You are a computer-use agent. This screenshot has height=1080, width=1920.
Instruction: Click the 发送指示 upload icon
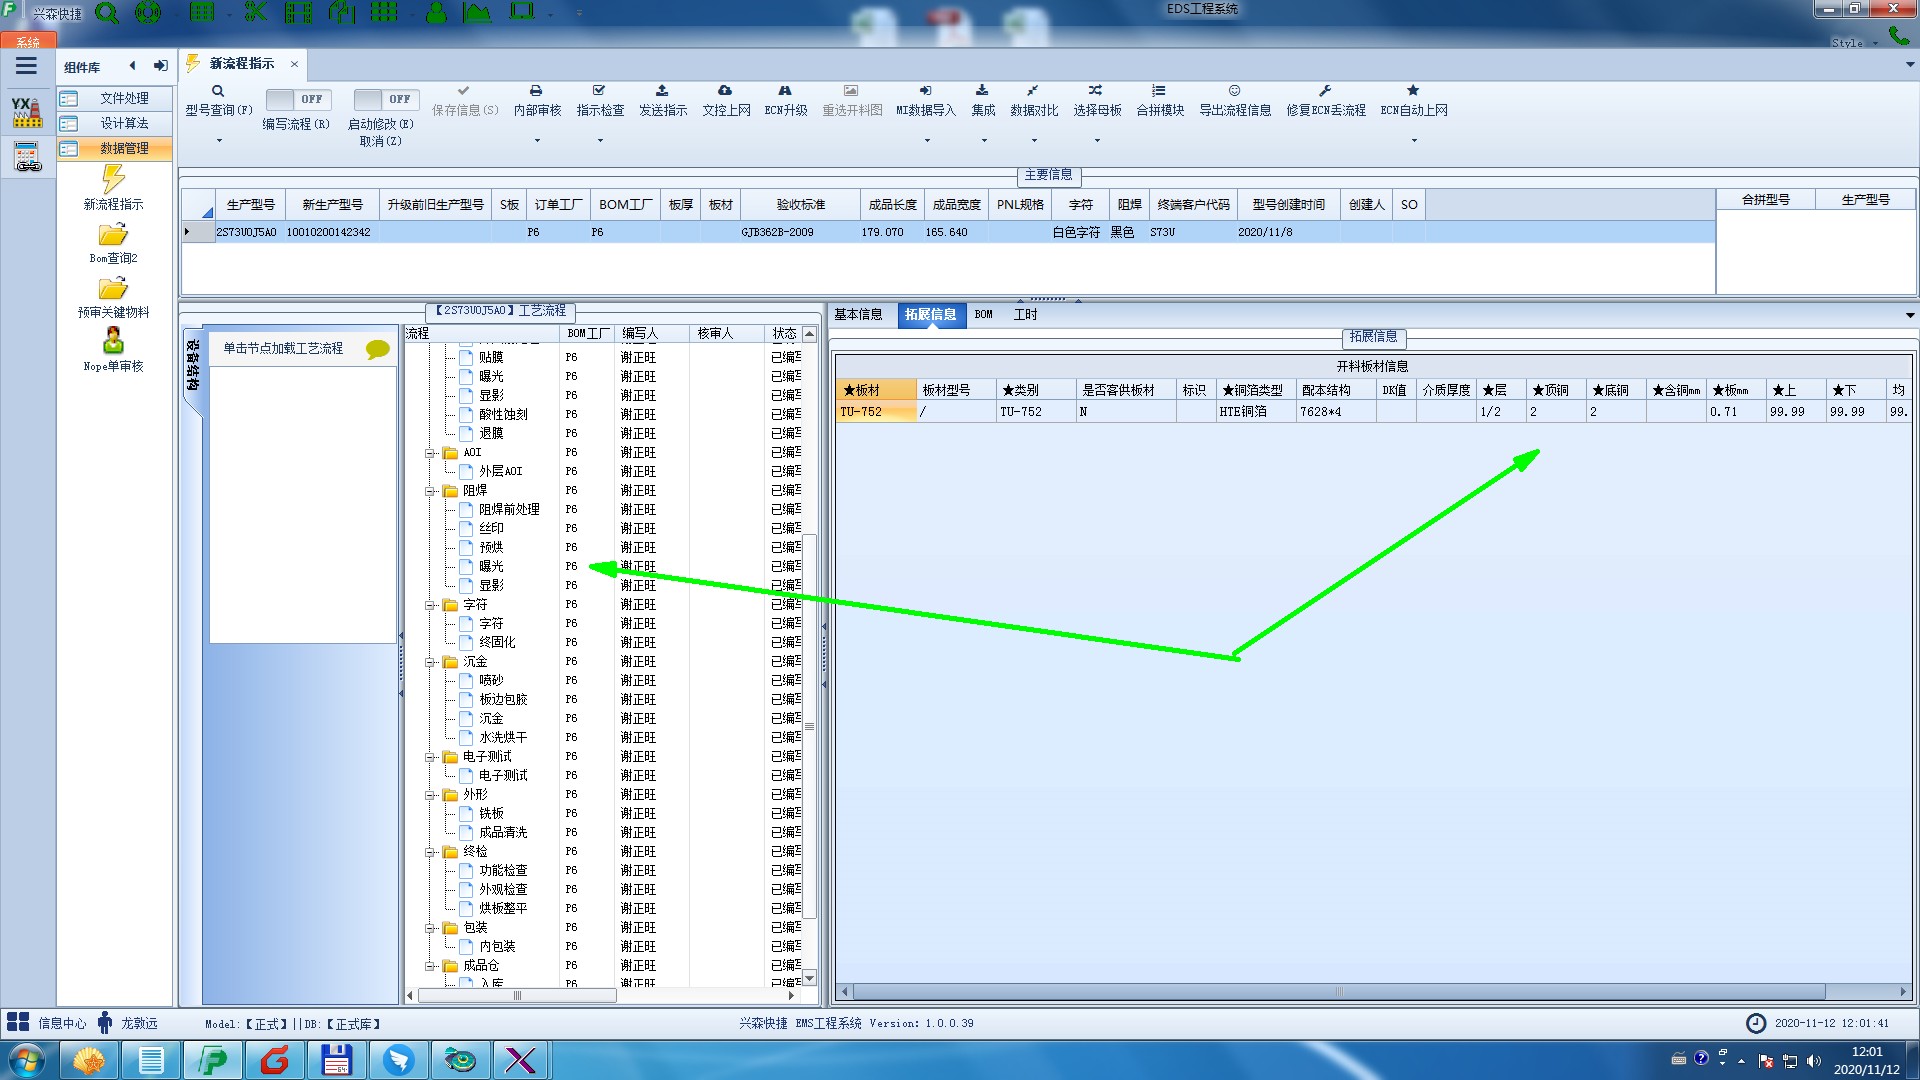click(x=662, y=91)
